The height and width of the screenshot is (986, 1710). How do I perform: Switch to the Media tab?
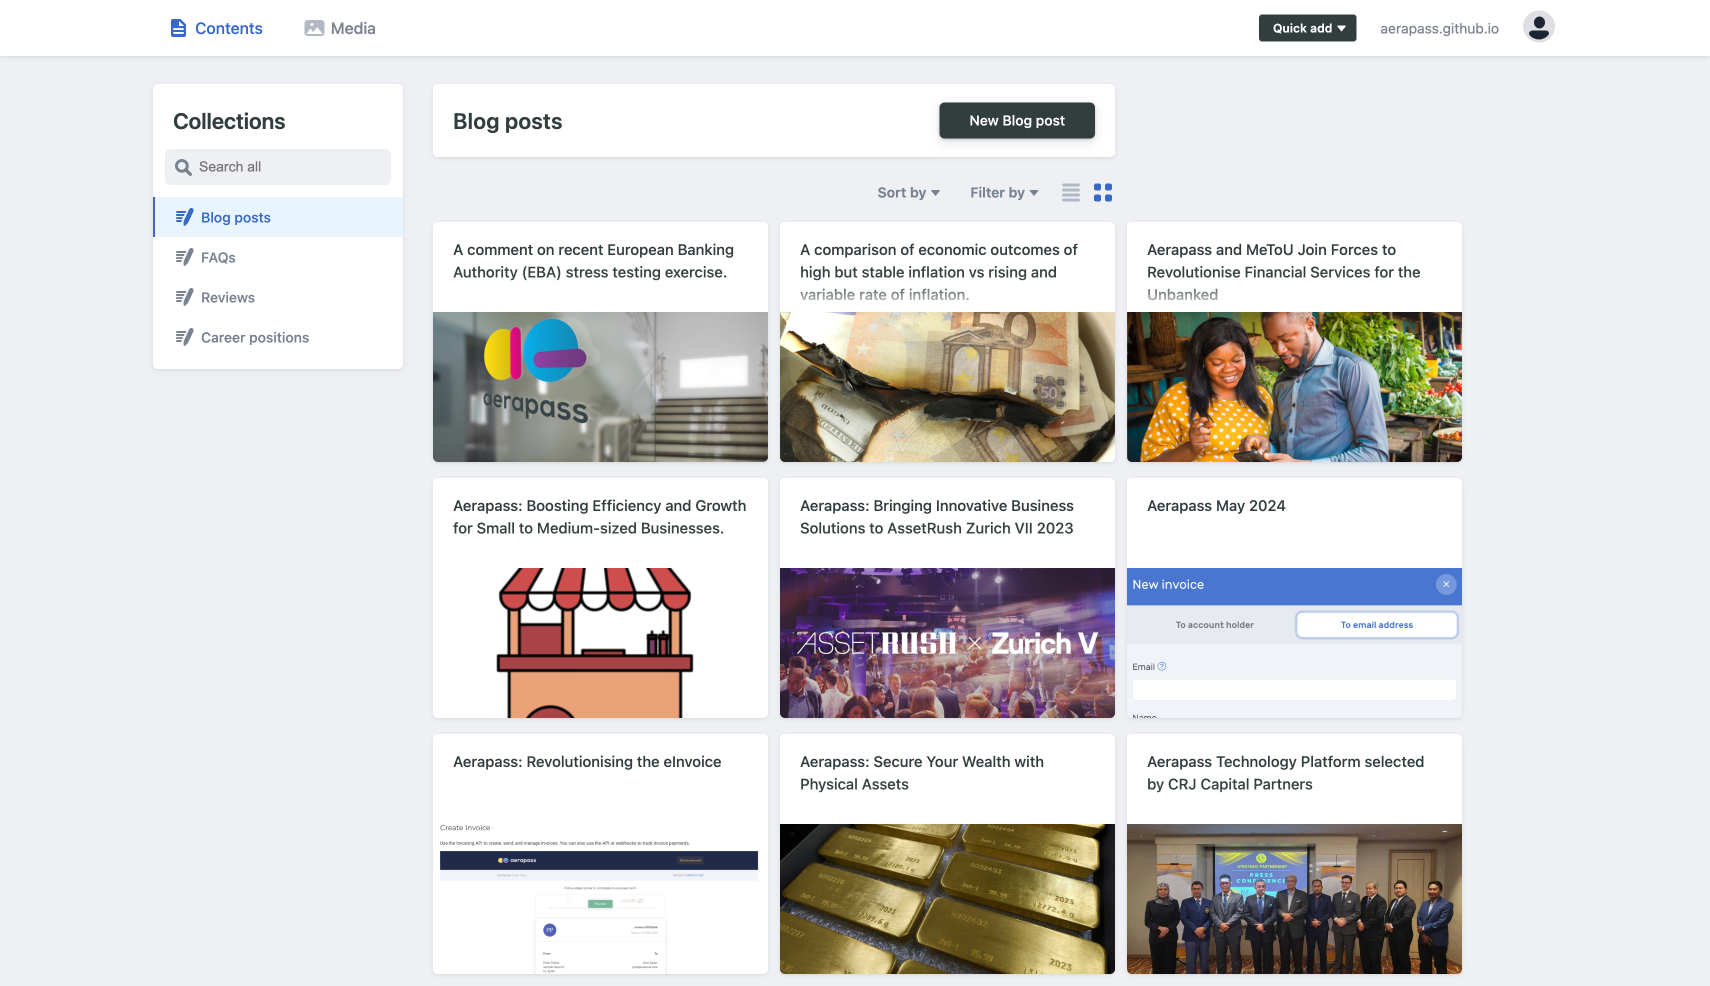click(340, 28)
